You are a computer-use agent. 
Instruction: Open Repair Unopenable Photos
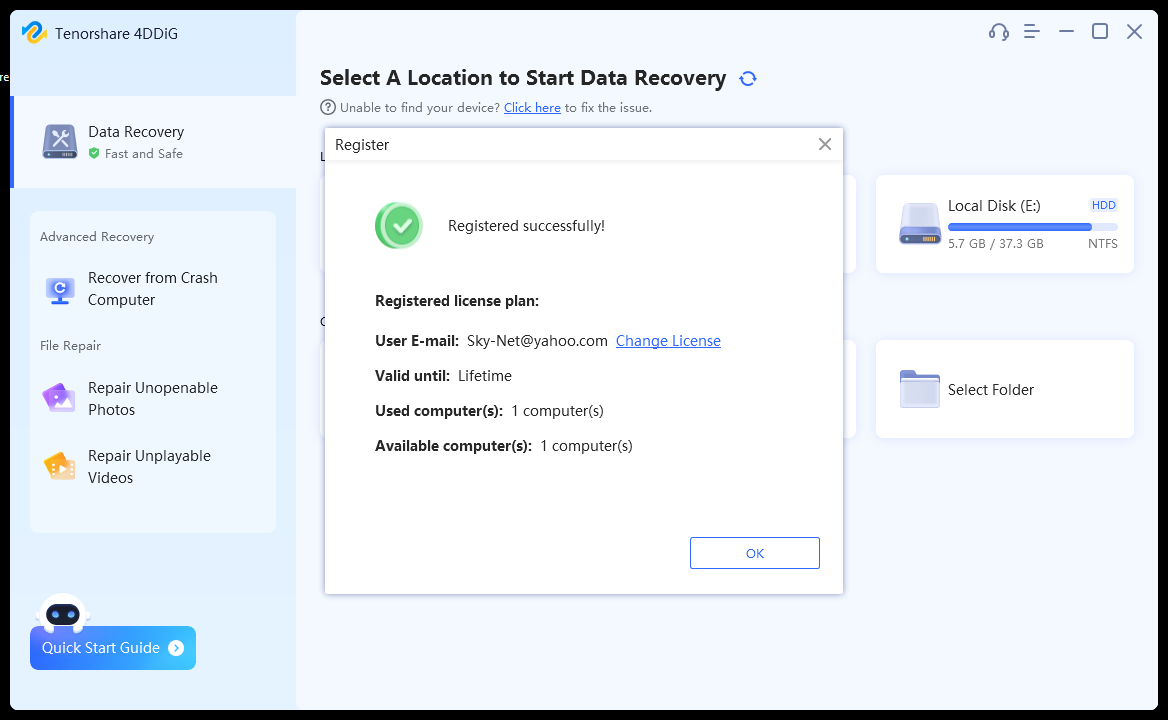point(153,398)
